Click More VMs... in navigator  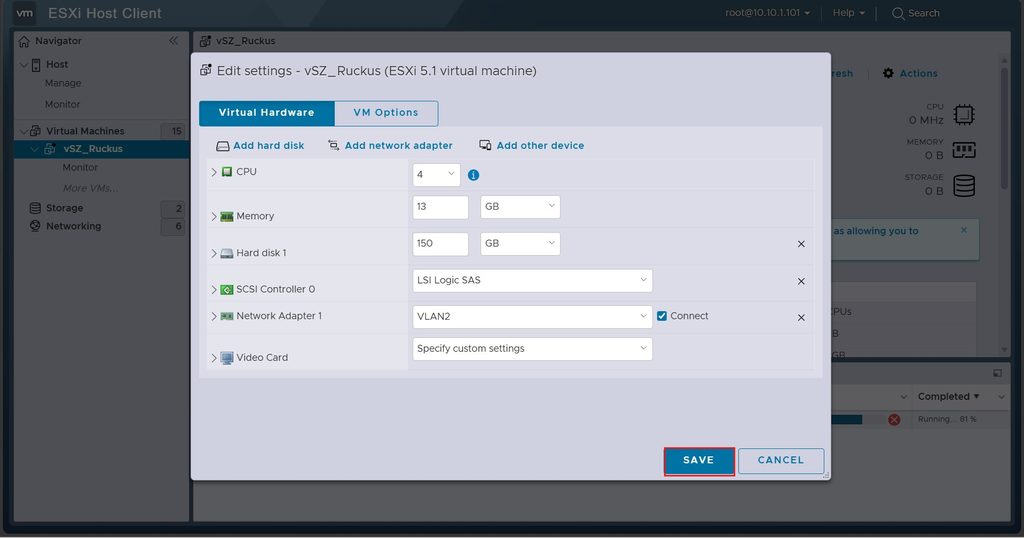(91, 189)
